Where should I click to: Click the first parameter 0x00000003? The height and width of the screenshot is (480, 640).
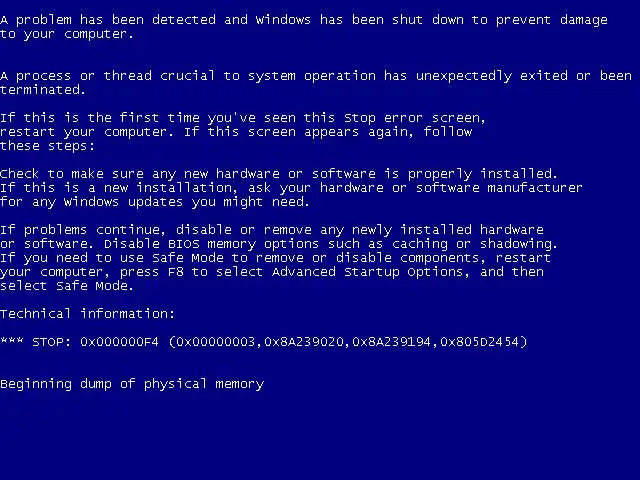click(x=216, y=342)
